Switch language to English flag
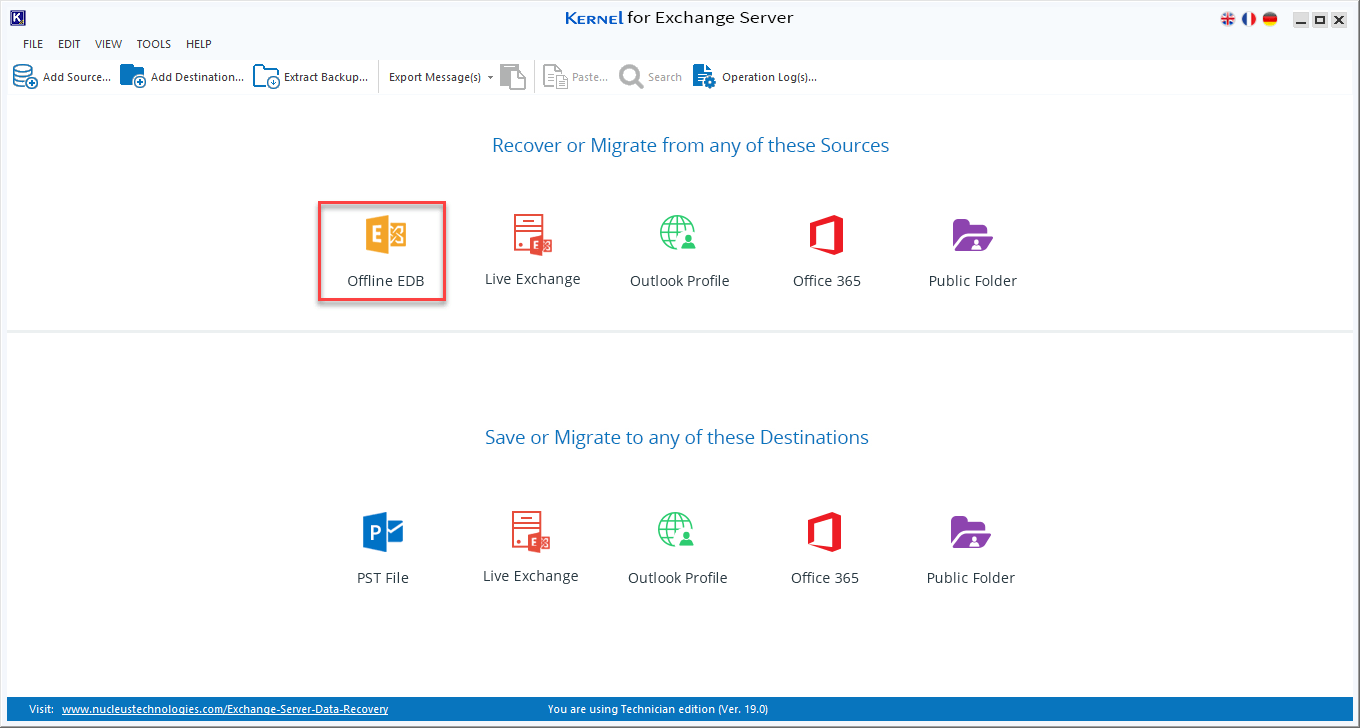The width and height of the screenshot is (1360, 728). (1228, 19)
